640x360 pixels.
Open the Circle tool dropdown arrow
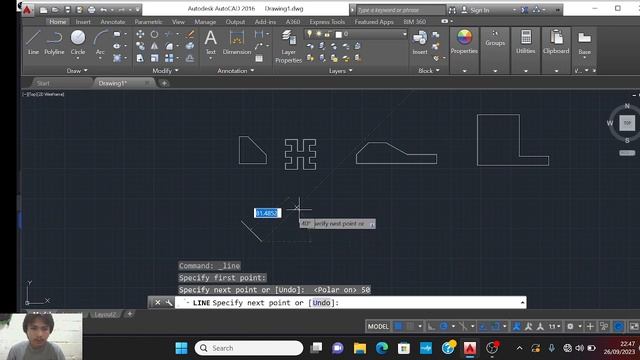[x=78, y=59]
